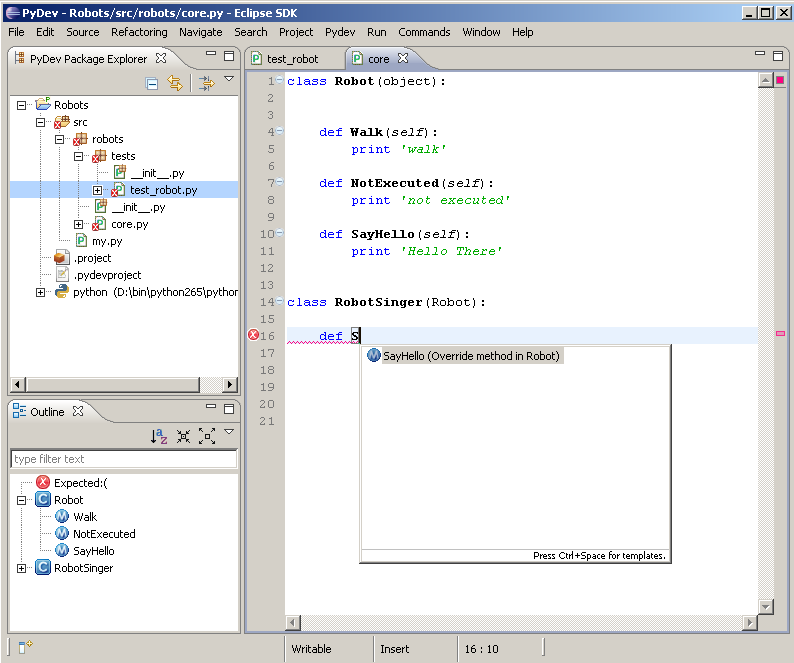Collapse all in Package Explorer toolbar
This screenshot has width=794, height=663.
tap(151, 83)
